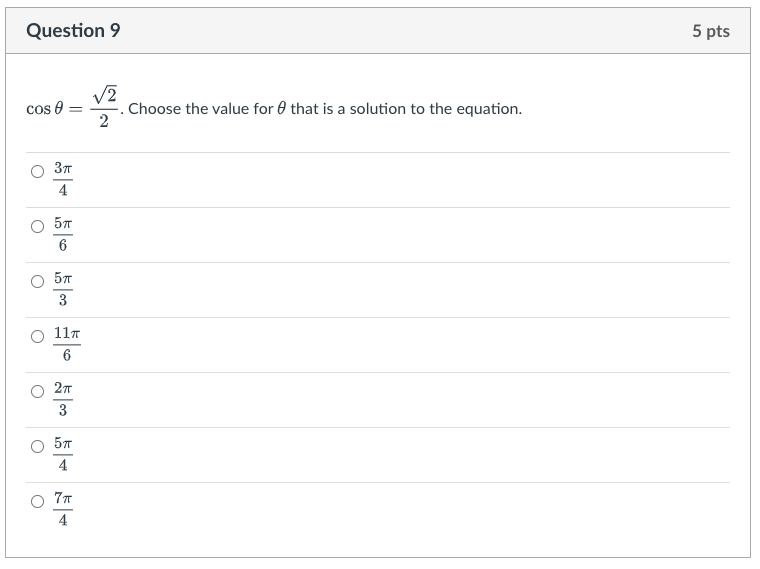Image resolution: width=760 pixels, height=569 pixels.
Task: Click the 5π/4 fraction label
Action: pos(63,455)
